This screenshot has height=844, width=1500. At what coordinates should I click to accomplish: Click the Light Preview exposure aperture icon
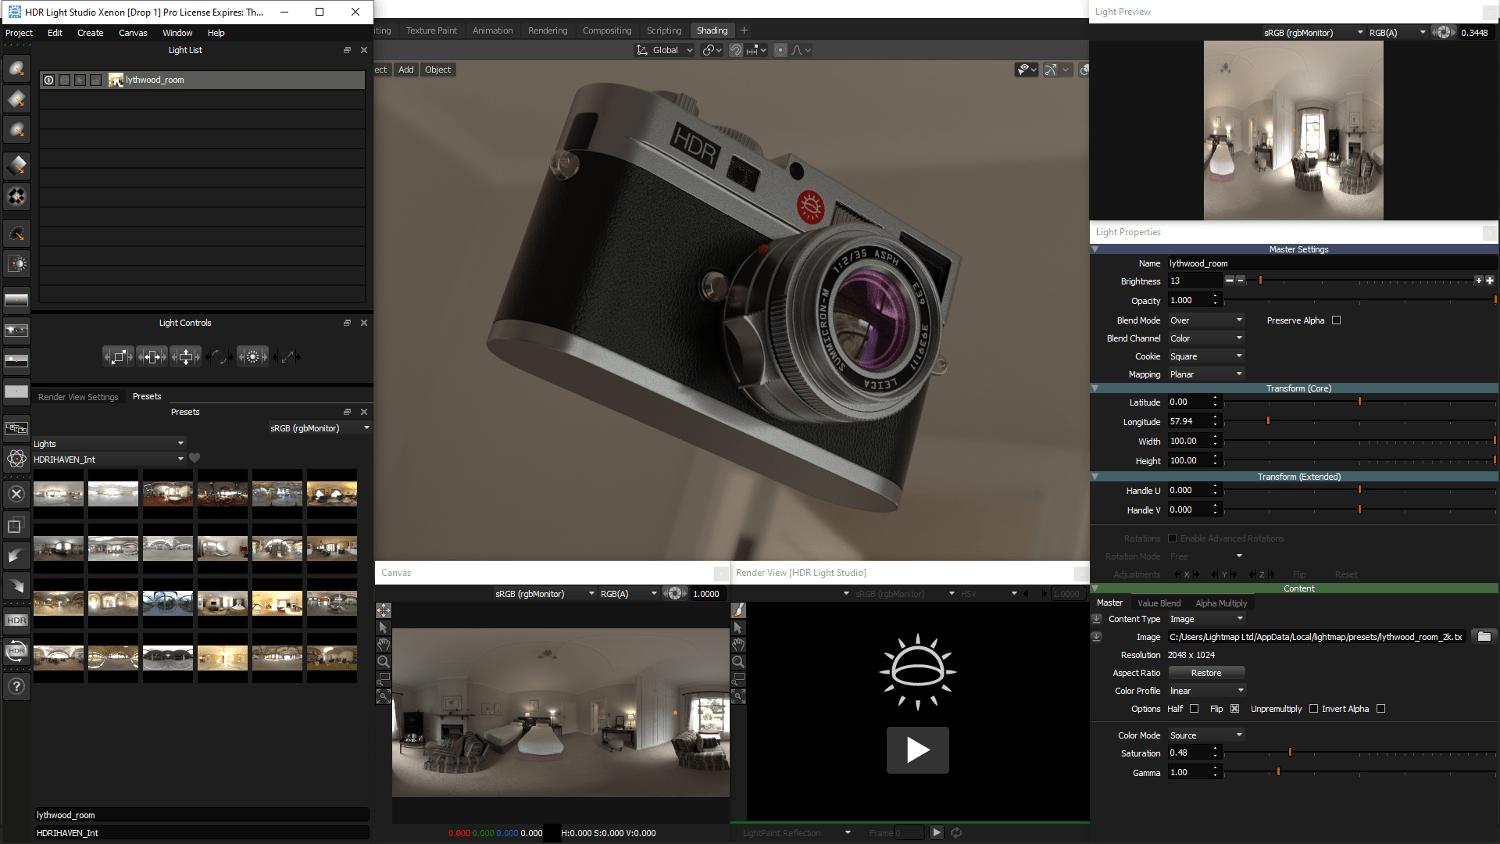1443,32
